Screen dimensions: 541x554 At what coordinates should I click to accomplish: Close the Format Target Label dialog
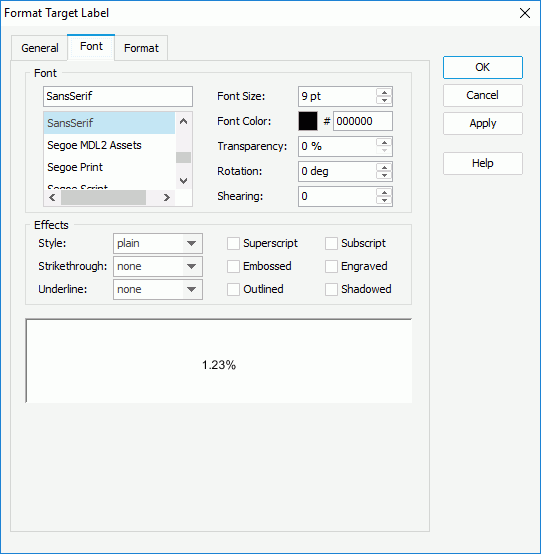click(525, 13)
